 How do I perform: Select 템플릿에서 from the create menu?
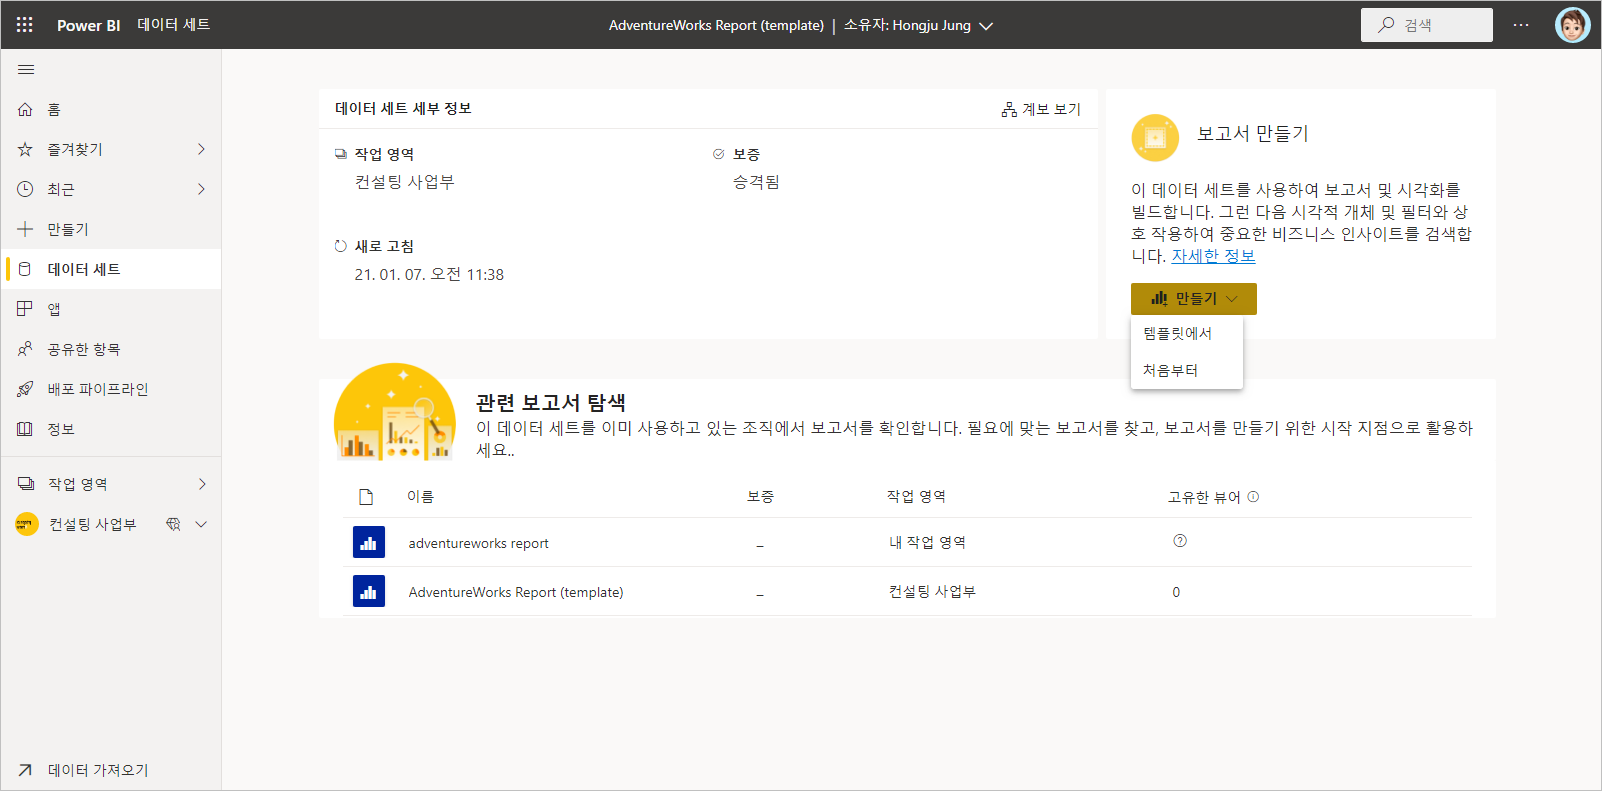pos(1187,334)
